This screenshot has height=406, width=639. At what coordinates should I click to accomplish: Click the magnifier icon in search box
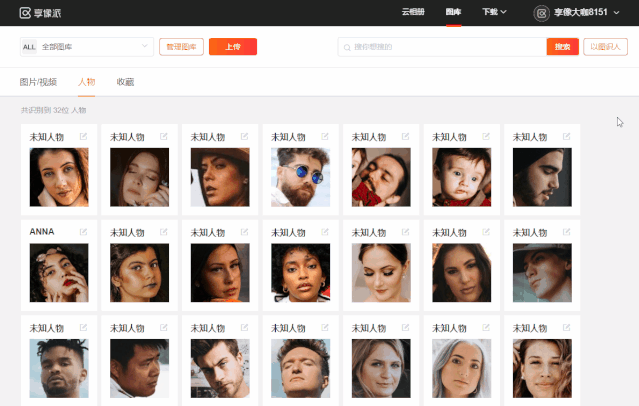(x=348, y=47)
